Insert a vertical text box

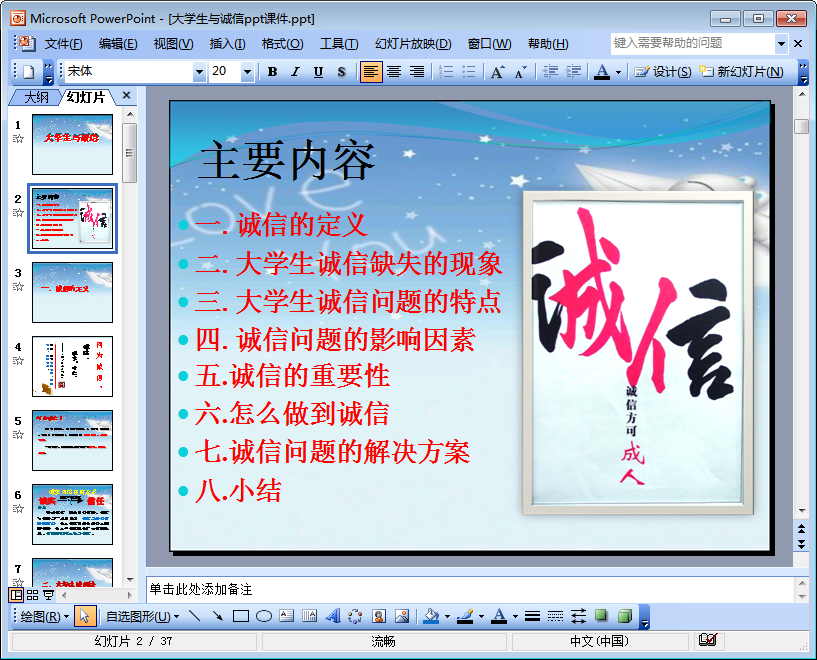(310, 617)
